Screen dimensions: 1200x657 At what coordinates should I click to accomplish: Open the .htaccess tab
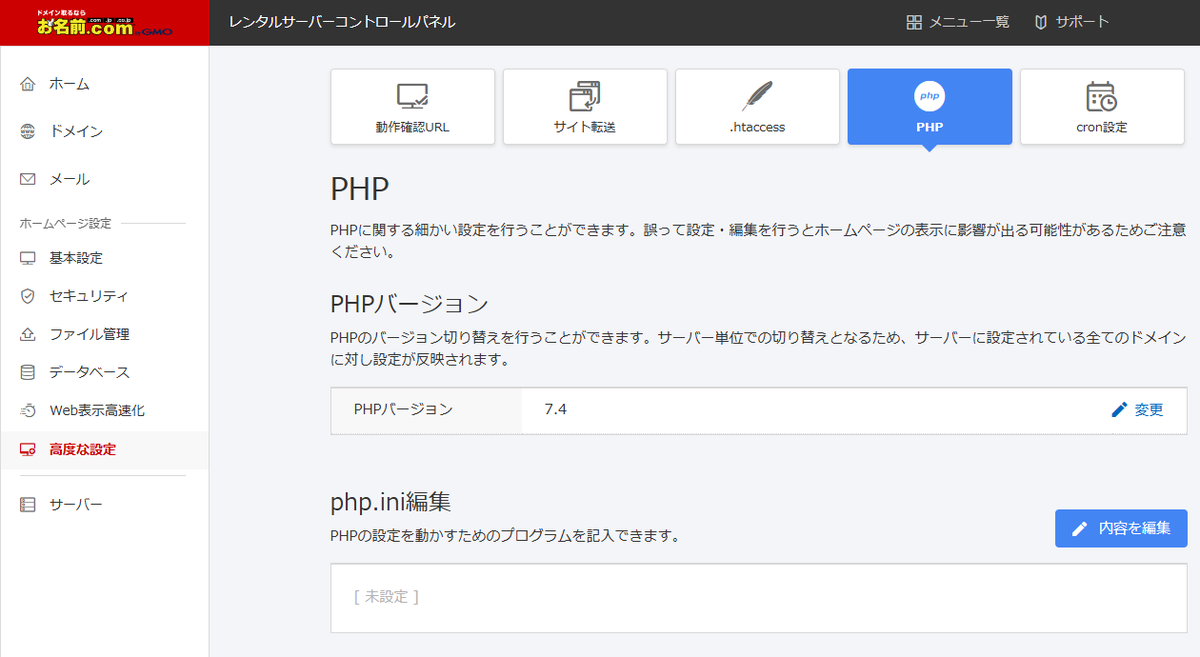point(757,107)
